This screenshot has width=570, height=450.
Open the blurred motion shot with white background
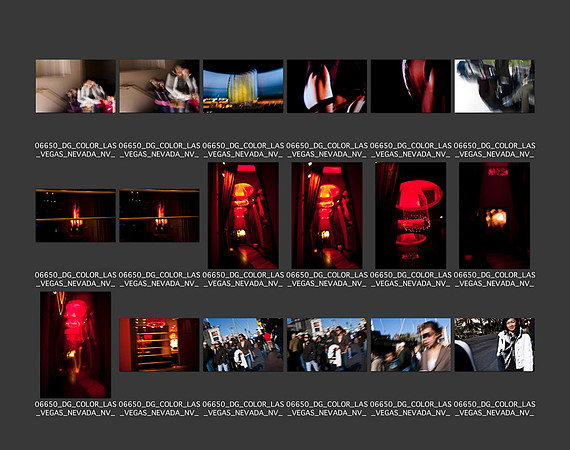pos(494,86)
